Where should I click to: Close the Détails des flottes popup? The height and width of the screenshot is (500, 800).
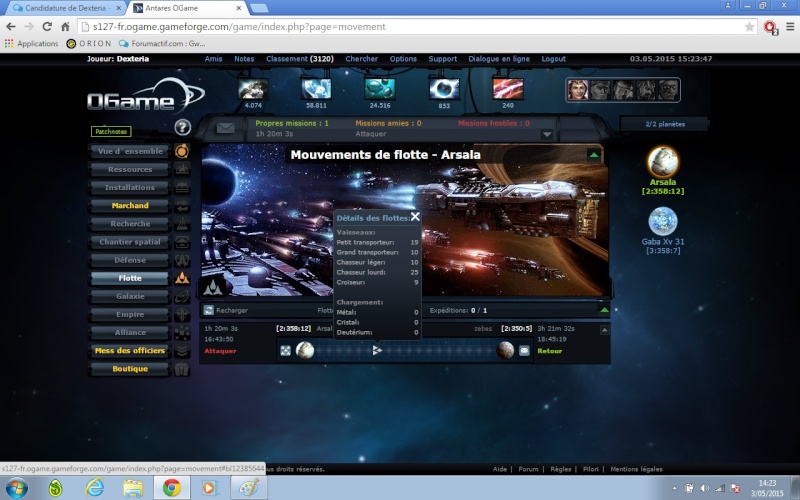click(415, 217)
